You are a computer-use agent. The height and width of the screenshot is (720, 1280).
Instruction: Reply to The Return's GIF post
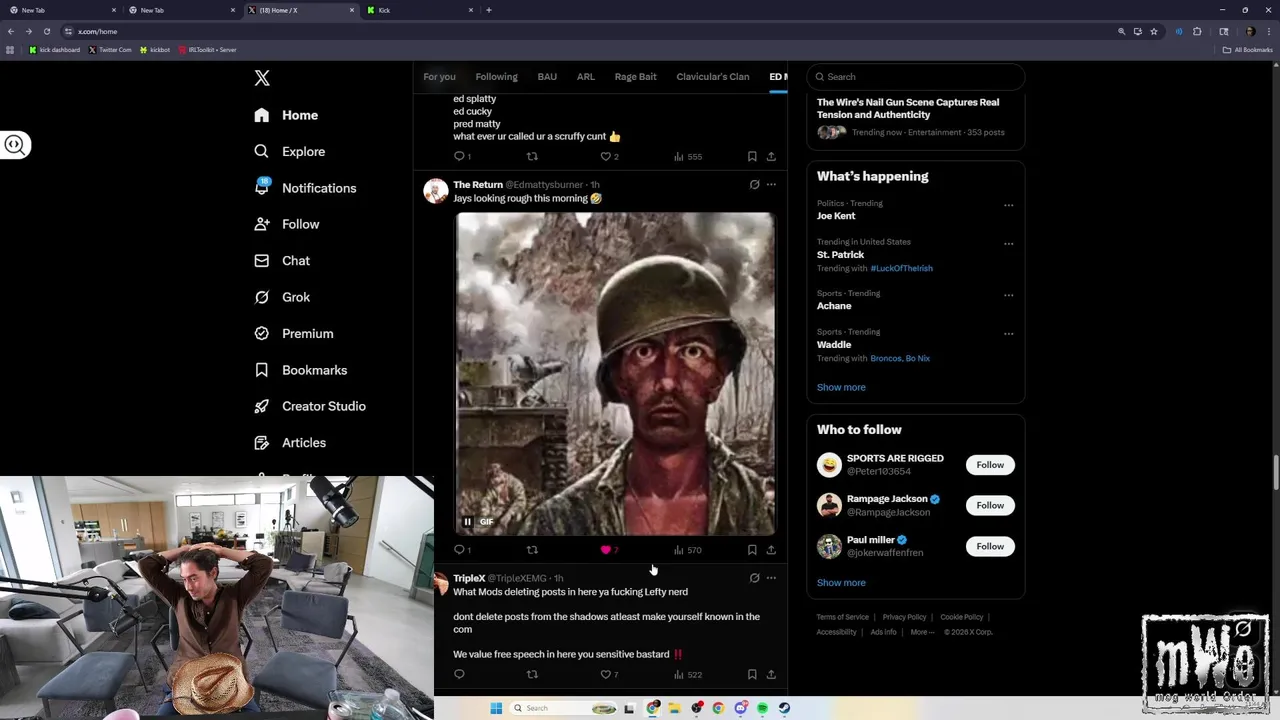tap(460, 550)
